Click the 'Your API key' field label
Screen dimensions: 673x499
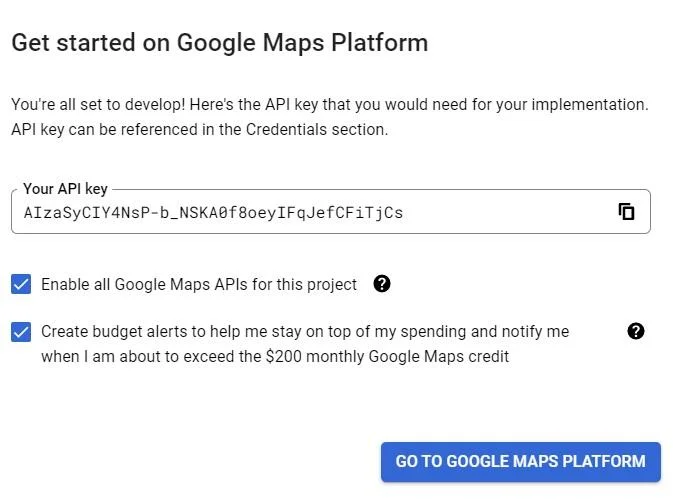(65, 189)
